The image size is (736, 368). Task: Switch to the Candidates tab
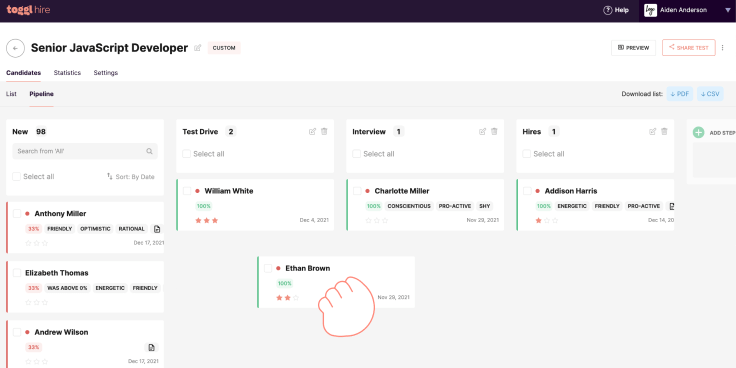click(x=23, y=73)
